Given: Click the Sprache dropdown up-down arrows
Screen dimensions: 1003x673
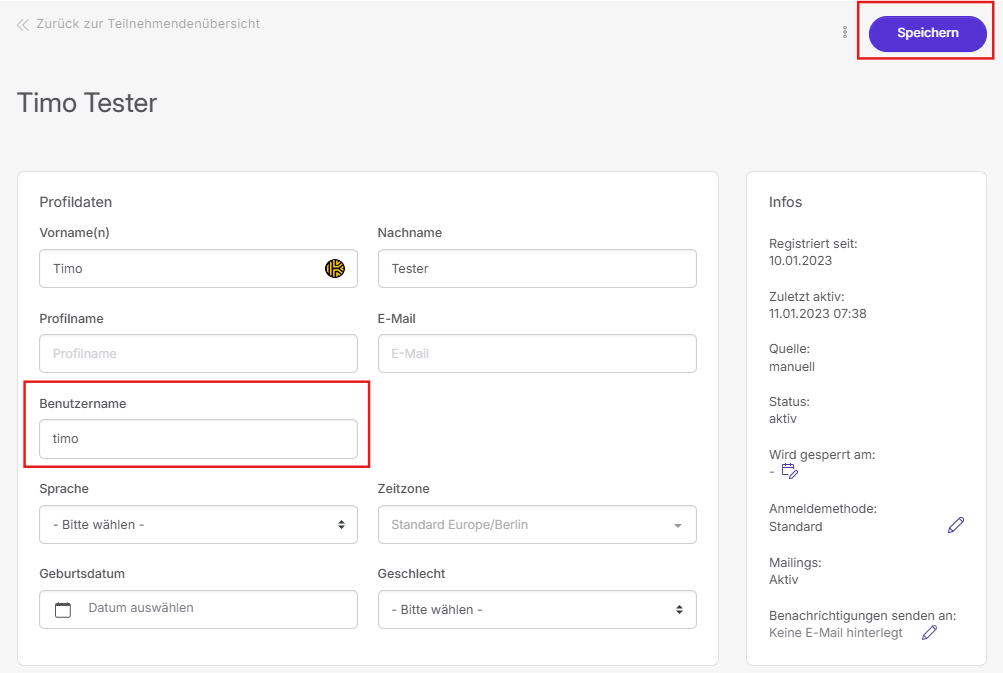Looking at the screenshot, I should coord(342,525).
